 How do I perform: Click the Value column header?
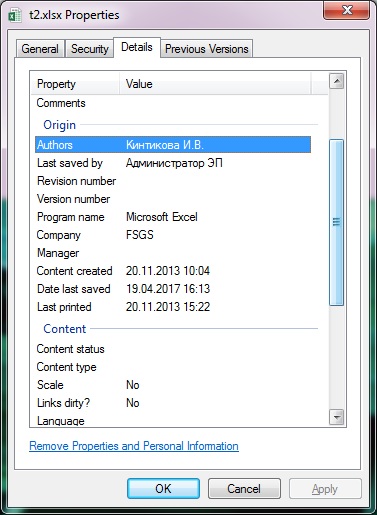pyautogui.click(x=215, y=84)
